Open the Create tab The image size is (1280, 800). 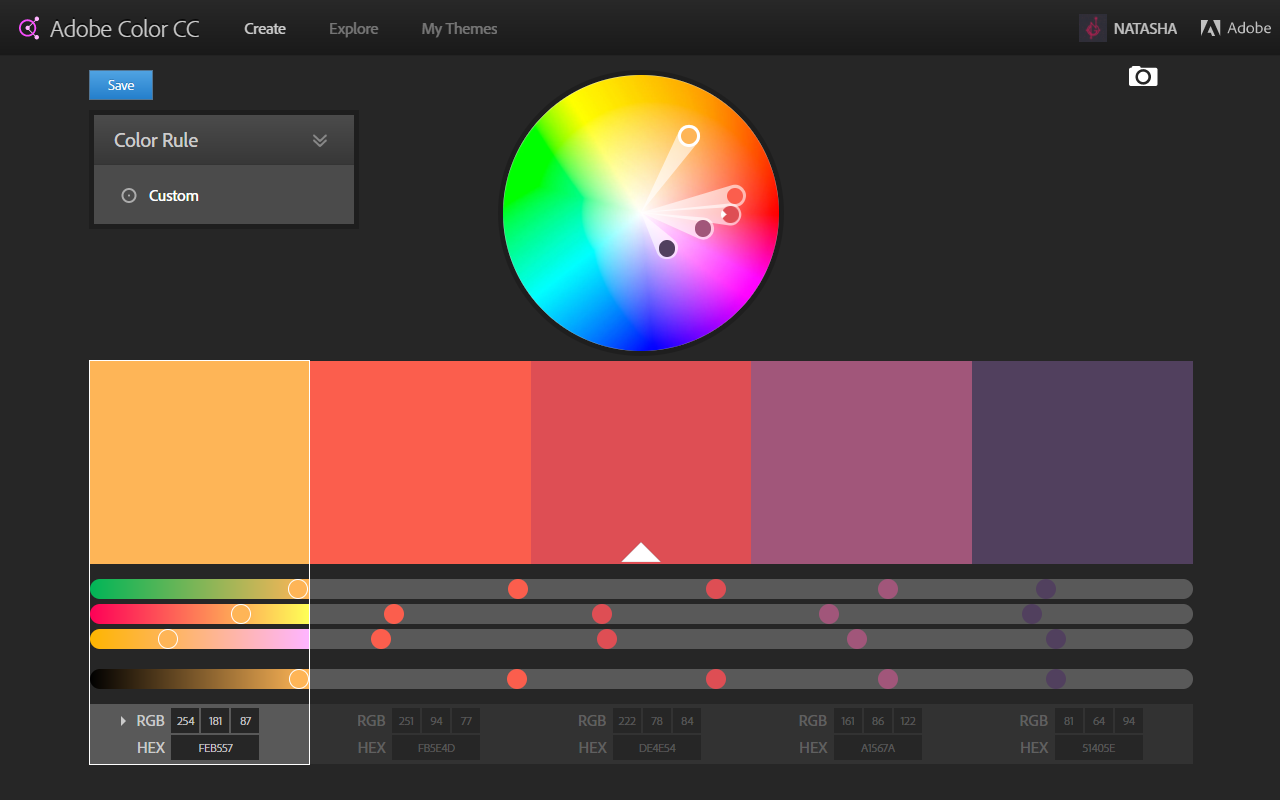click(265, 29)
